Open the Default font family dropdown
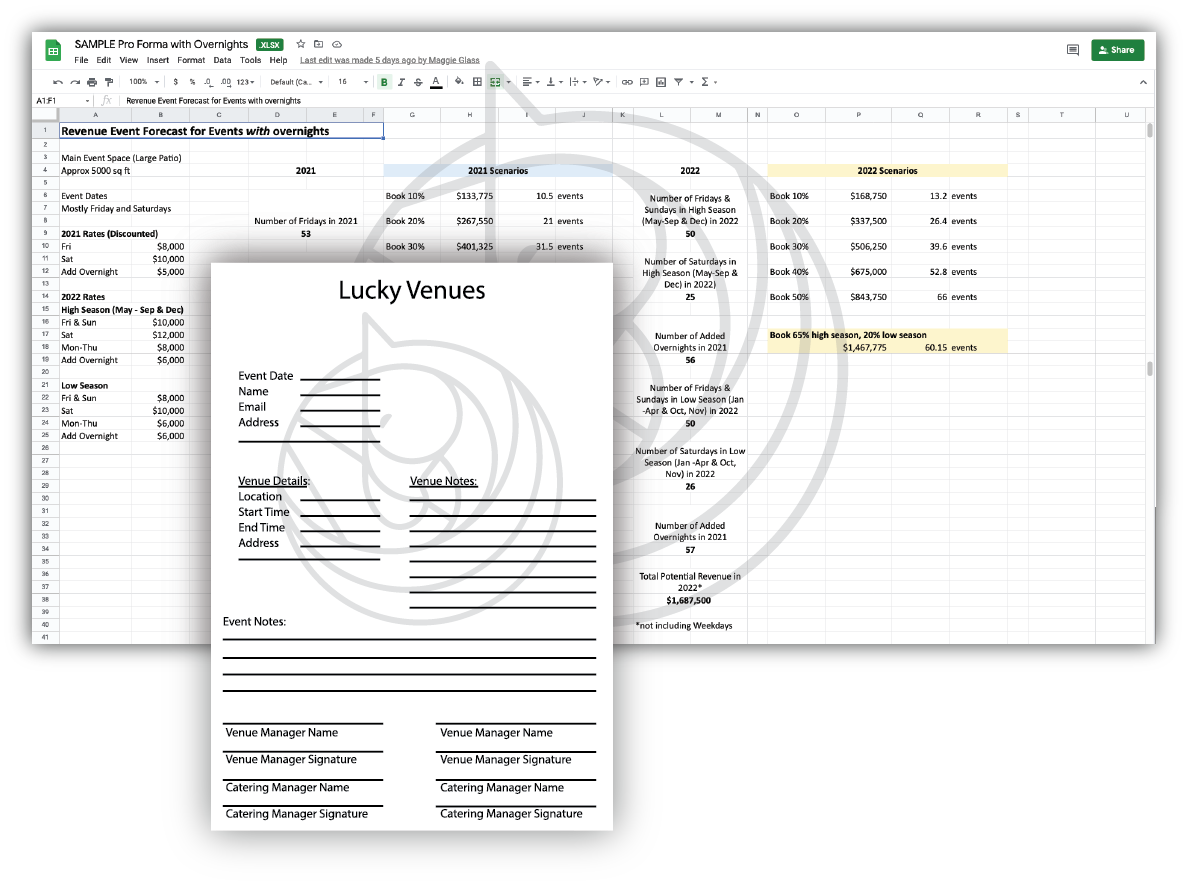 click(x=296, y=82)
